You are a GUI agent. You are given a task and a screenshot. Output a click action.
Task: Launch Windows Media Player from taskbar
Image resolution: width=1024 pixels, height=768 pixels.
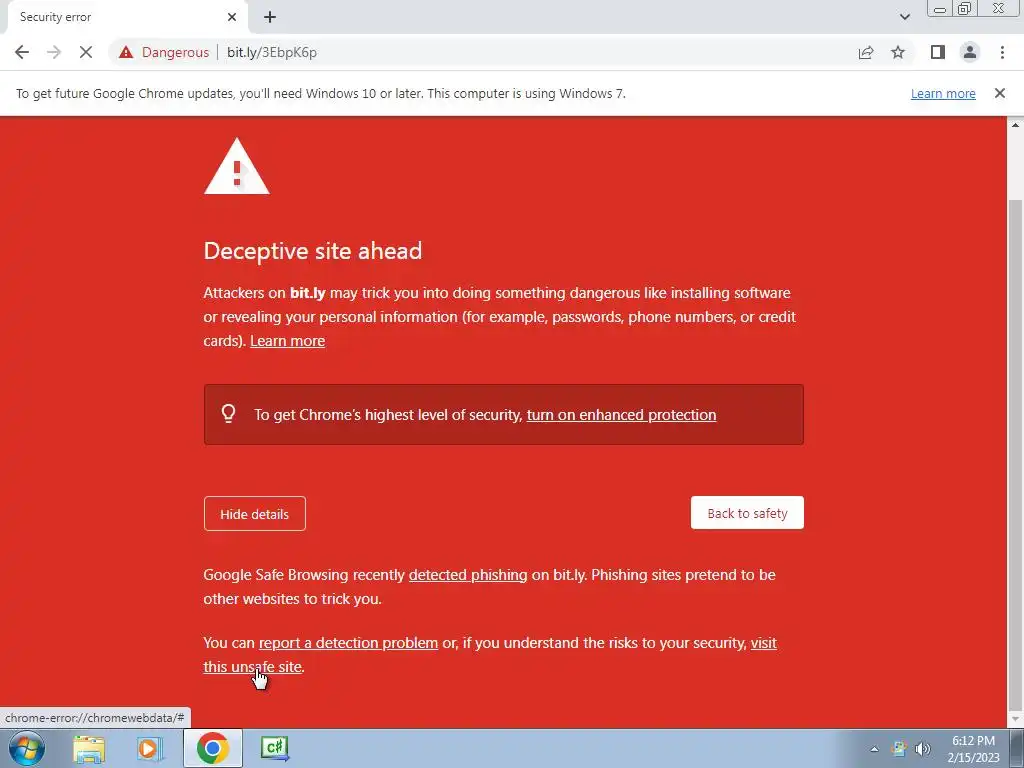(x=150, y=748)
